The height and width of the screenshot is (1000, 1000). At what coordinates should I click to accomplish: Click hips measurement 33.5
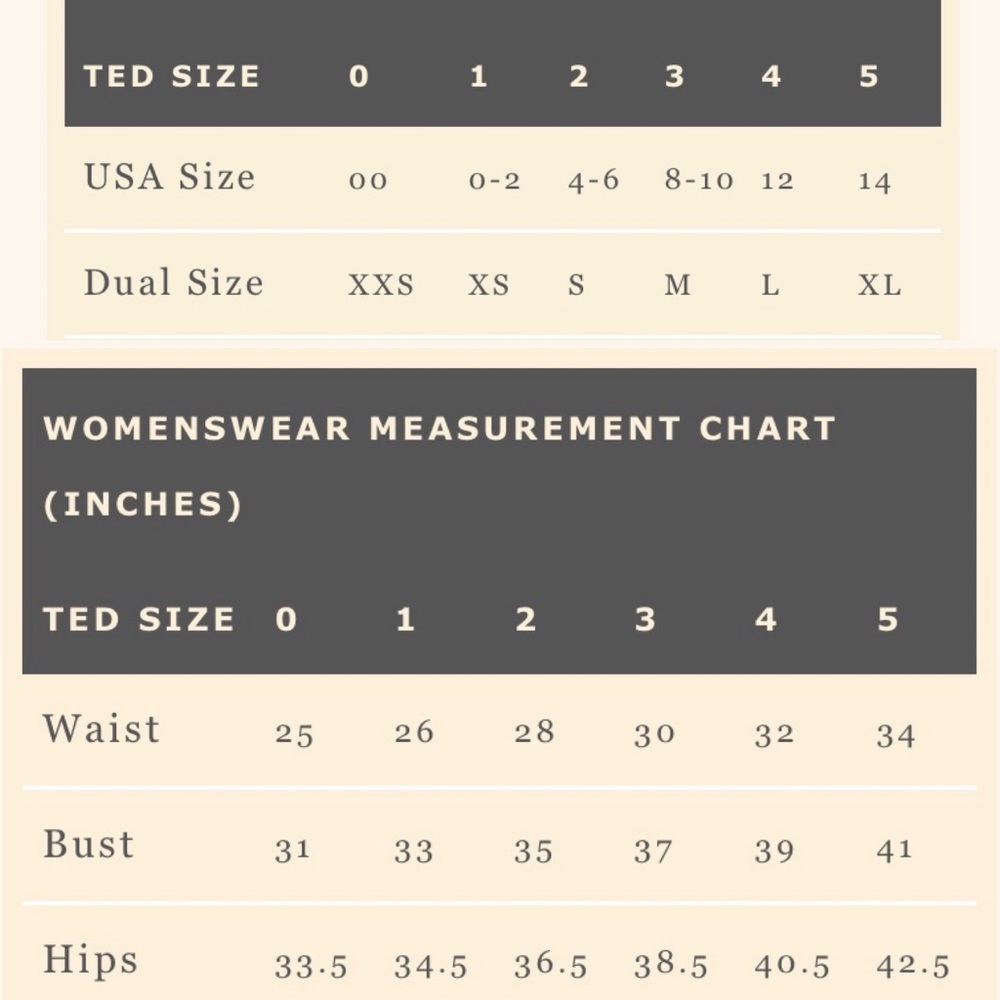coord(311,966)
